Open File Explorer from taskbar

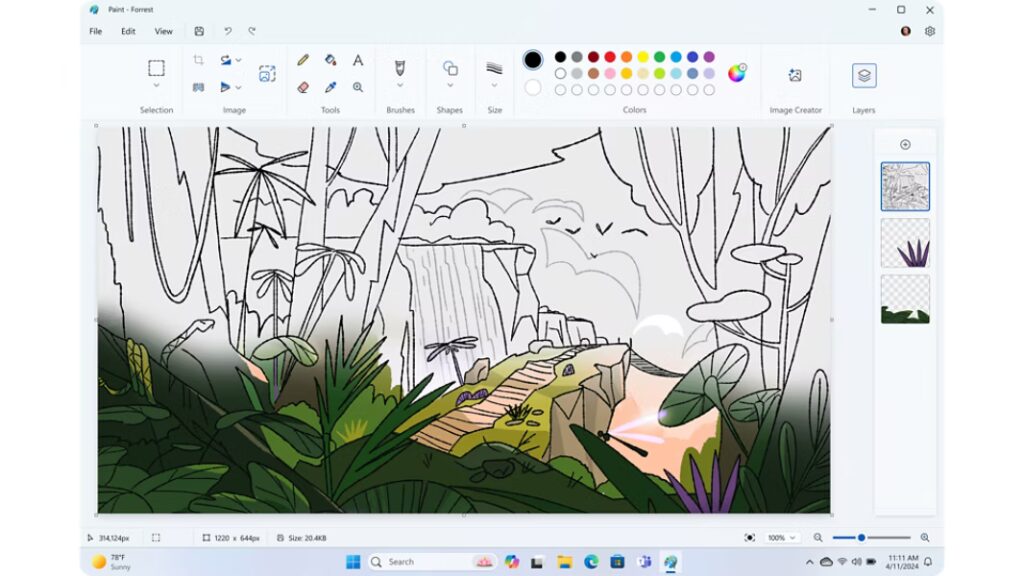coord(564,562)
